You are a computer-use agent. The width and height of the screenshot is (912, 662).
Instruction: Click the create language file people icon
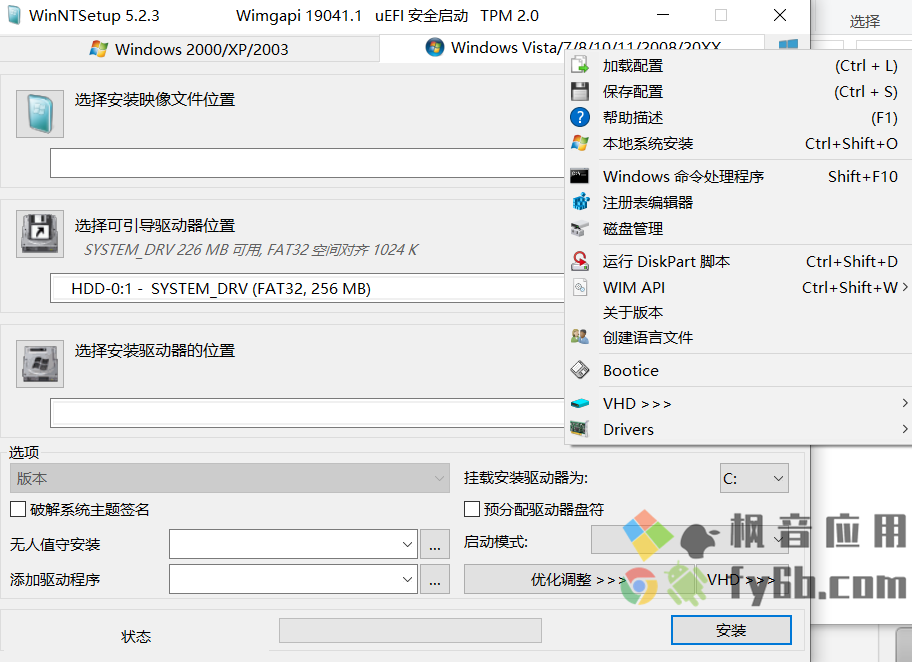point(580,337)
